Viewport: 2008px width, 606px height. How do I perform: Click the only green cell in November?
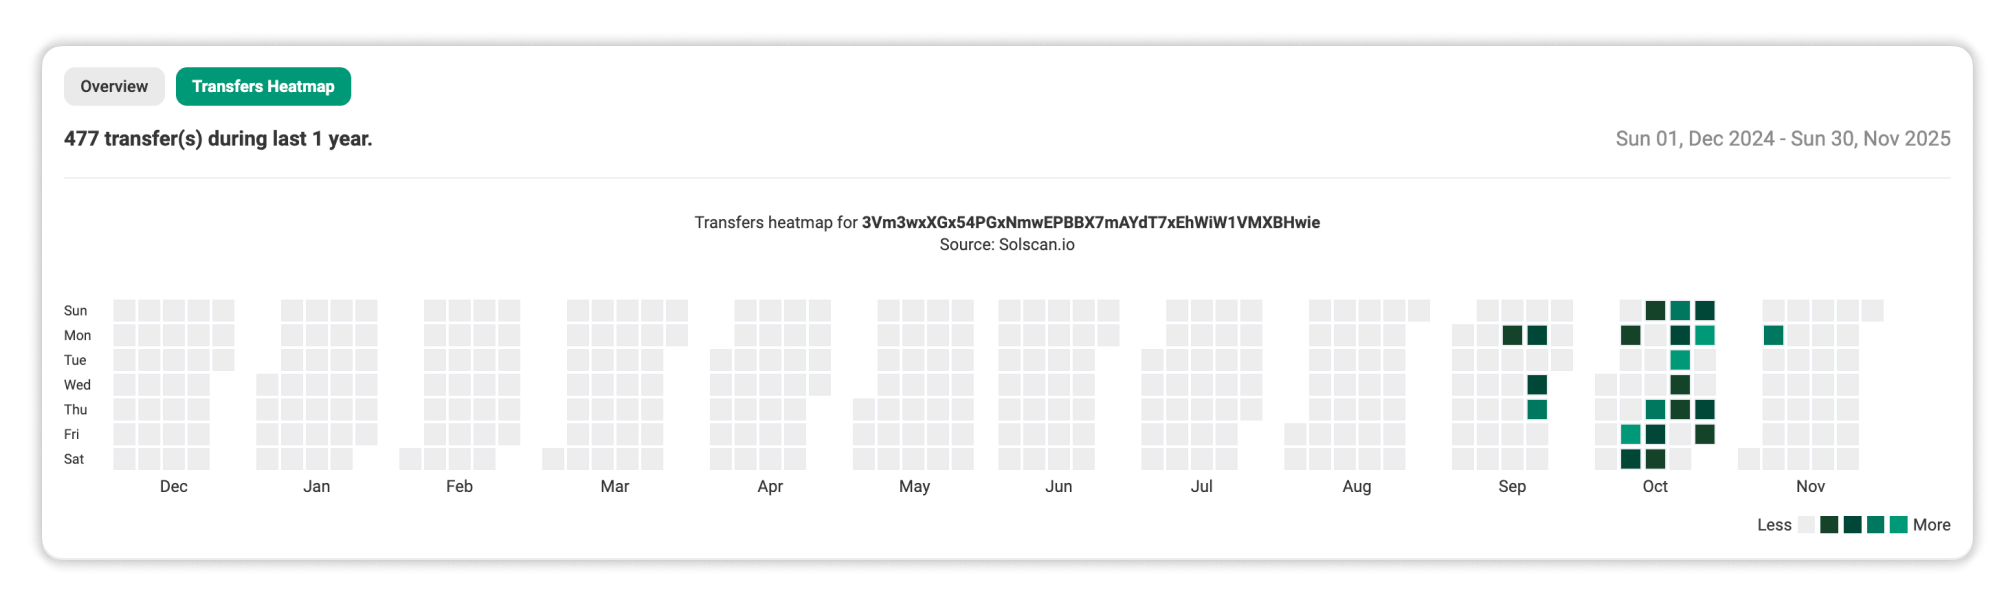pyautogui.click(x=1773, y=335)
